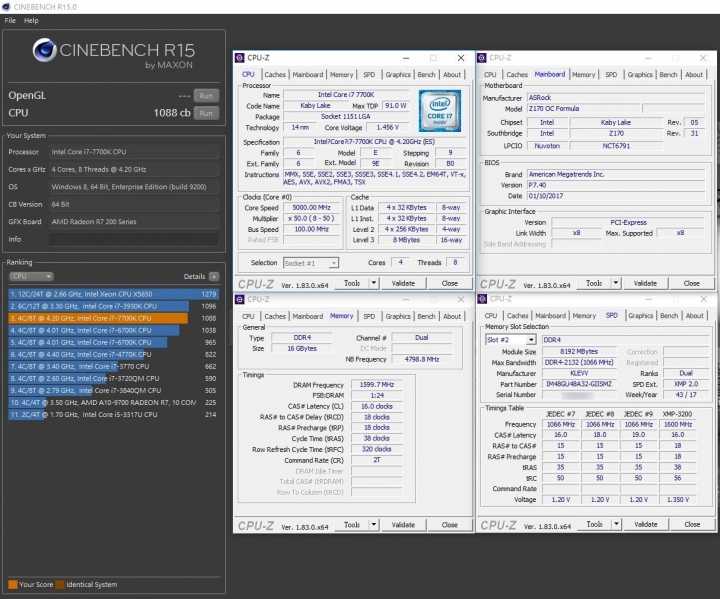Open the CPU ranking type dropdown
Screen dimensions: 720x599
pos(31,276)
